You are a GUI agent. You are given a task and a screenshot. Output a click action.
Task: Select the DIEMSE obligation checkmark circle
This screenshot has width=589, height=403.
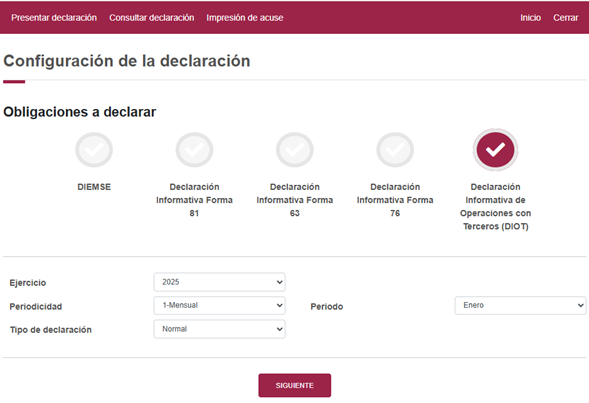point(94,150)
